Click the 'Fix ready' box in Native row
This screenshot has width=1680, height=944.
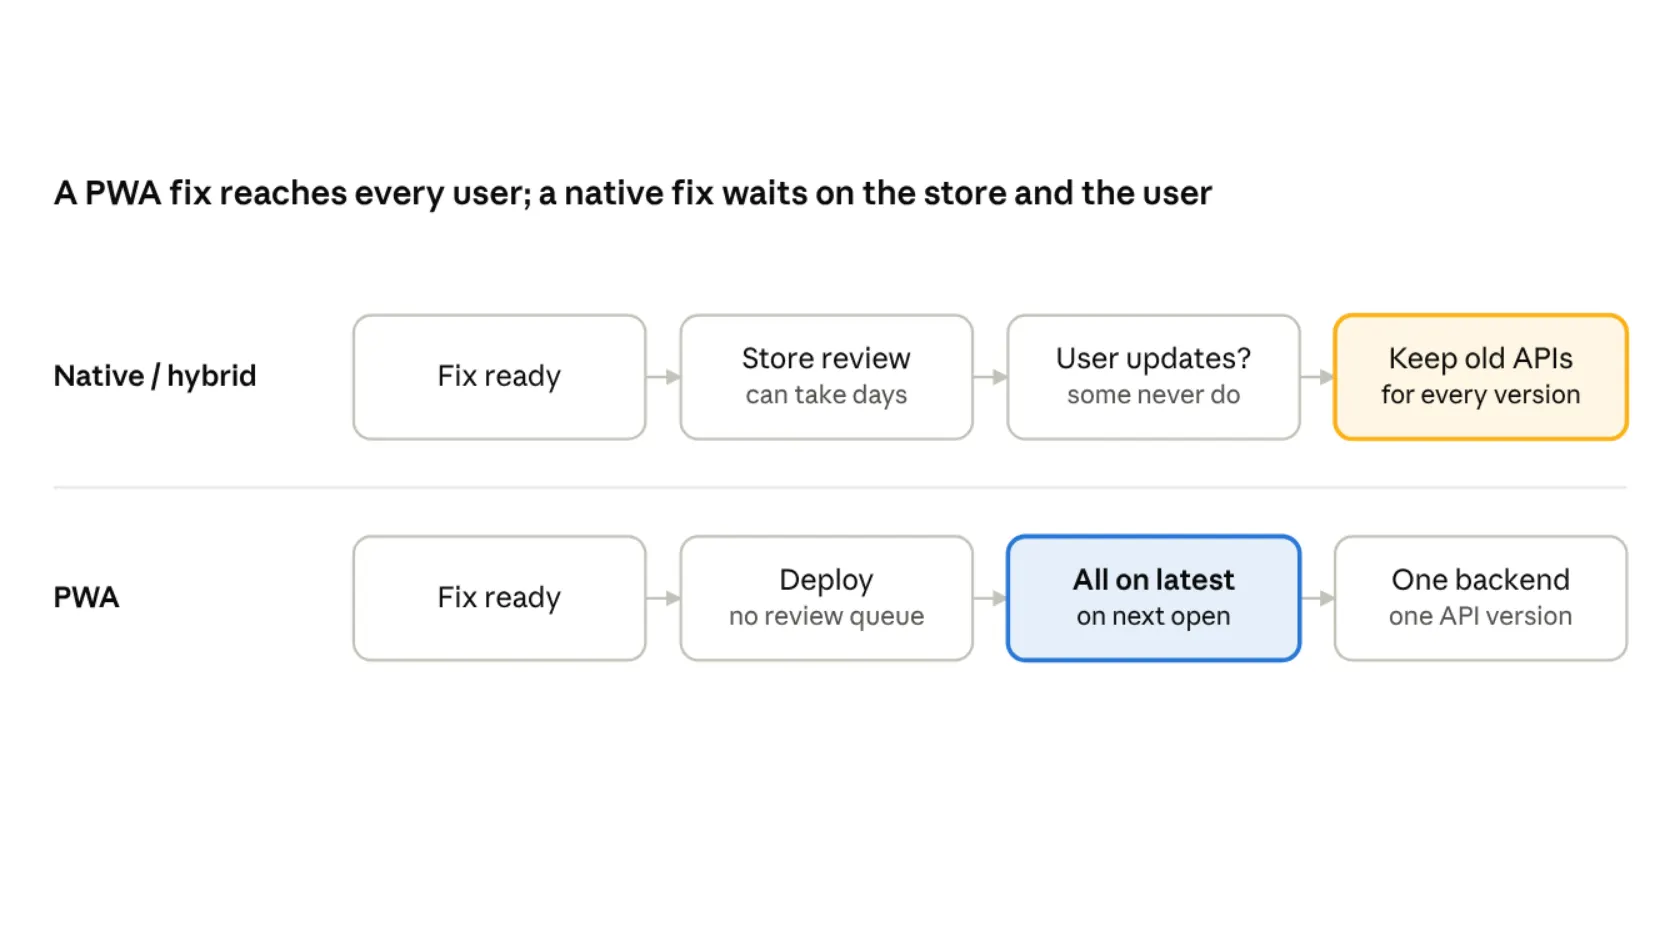coord(499,377)
